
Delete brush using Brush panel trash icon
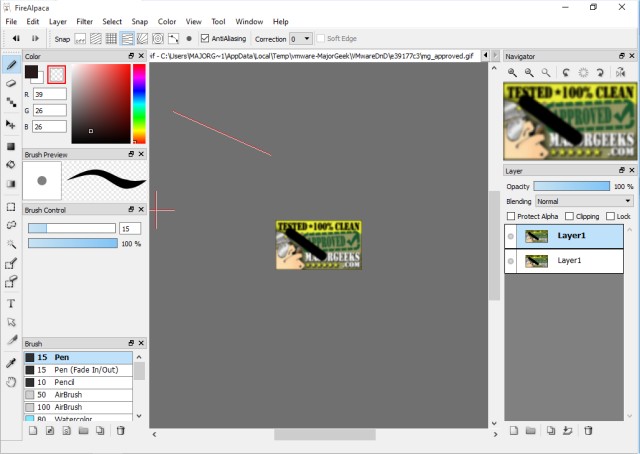(120, 430)
